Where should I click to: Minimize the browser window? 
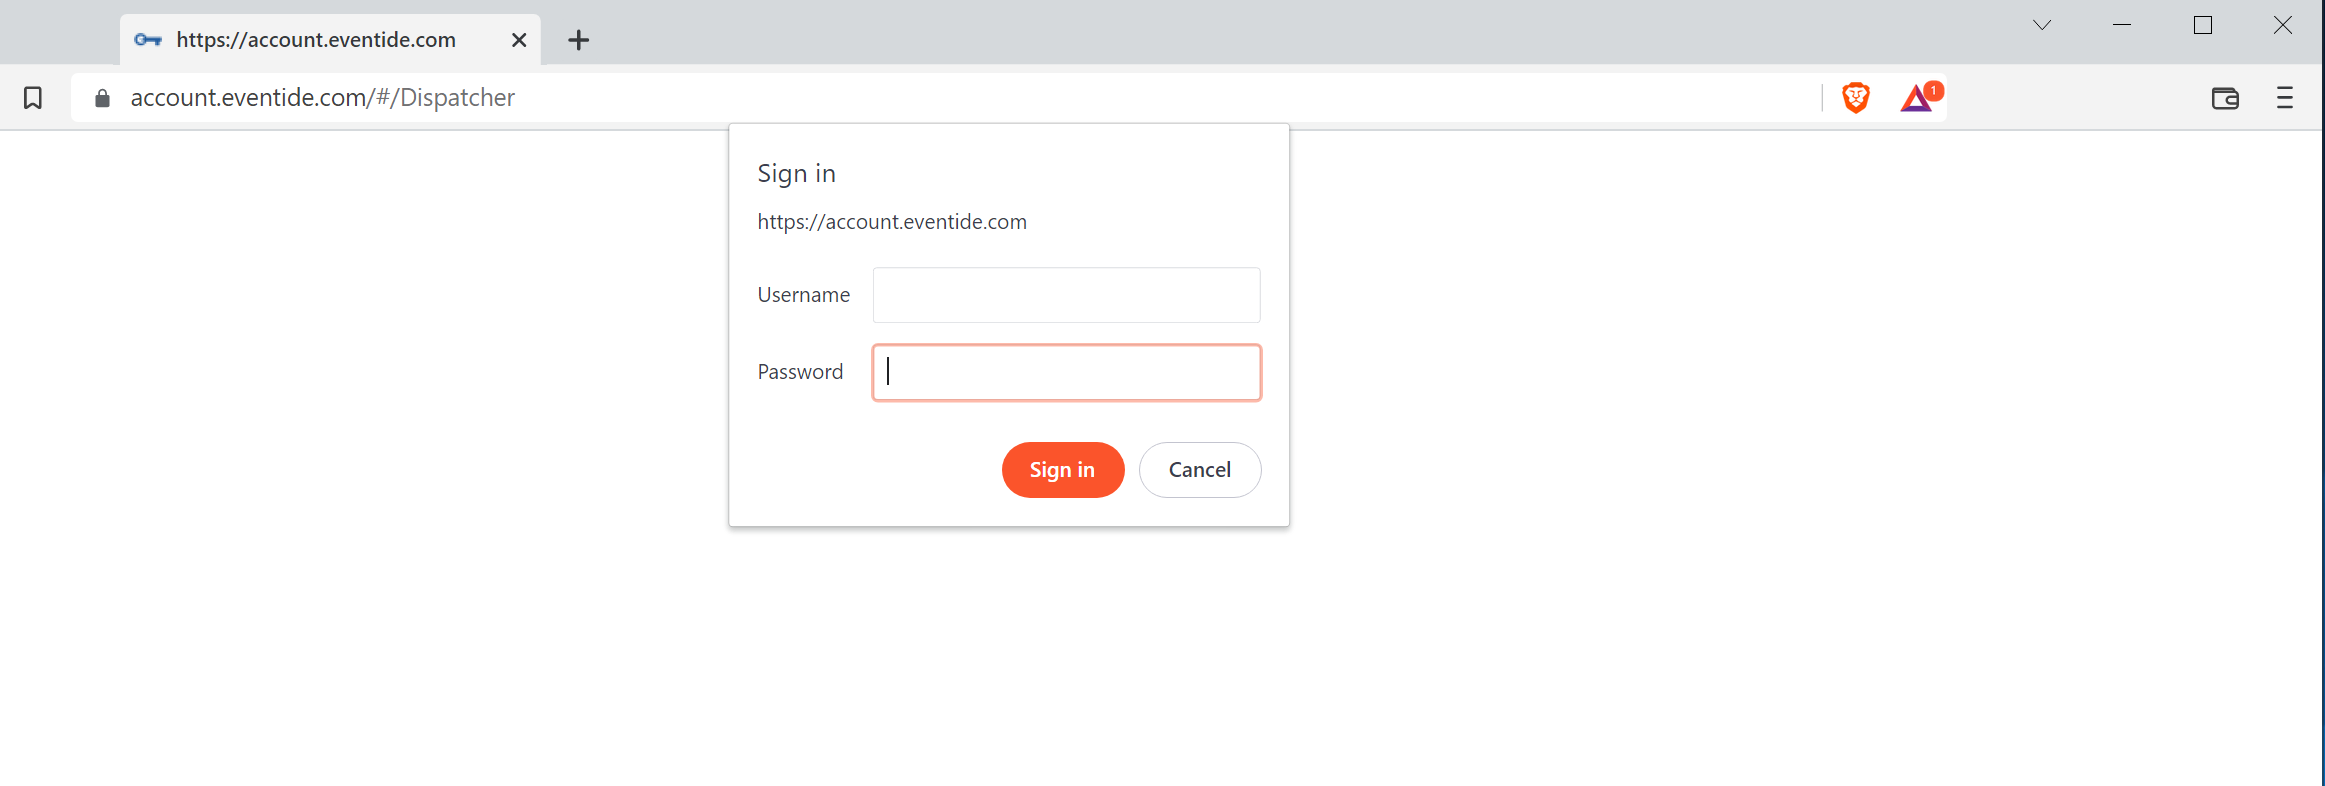tap(2122, 25)
